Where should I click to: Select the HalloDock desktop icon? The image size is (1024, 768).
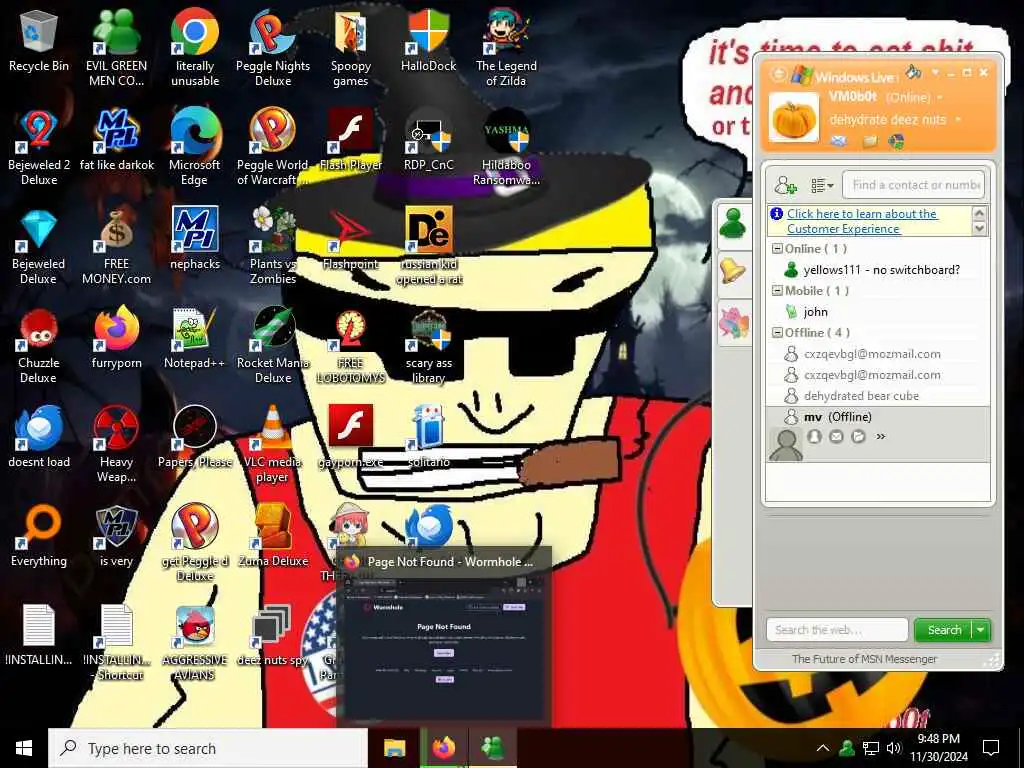428,40
